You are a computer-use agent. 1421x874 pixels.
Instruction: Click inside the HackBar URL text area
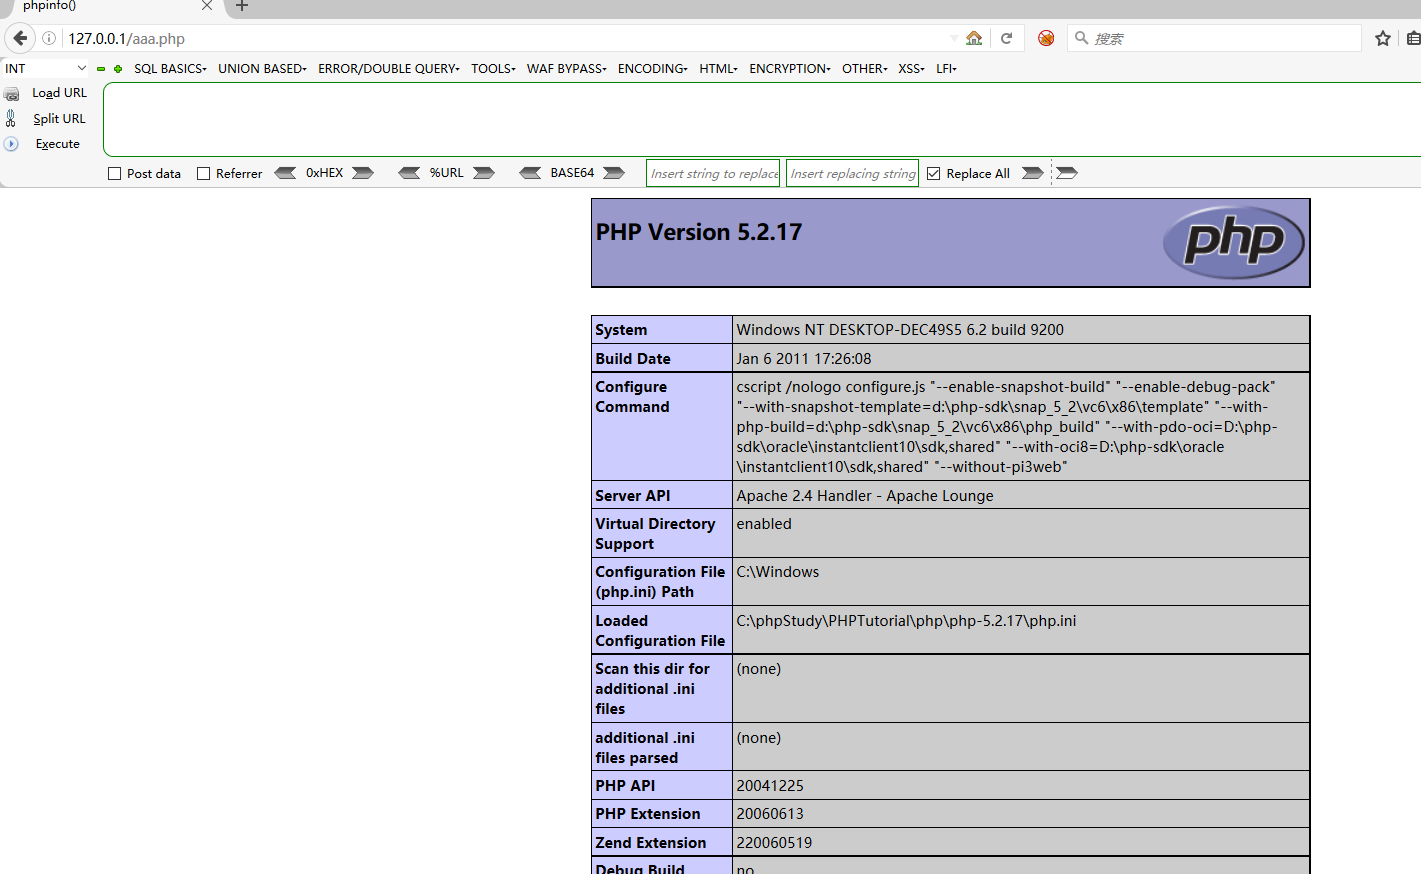pyautogui.click(x=762, y=120)
